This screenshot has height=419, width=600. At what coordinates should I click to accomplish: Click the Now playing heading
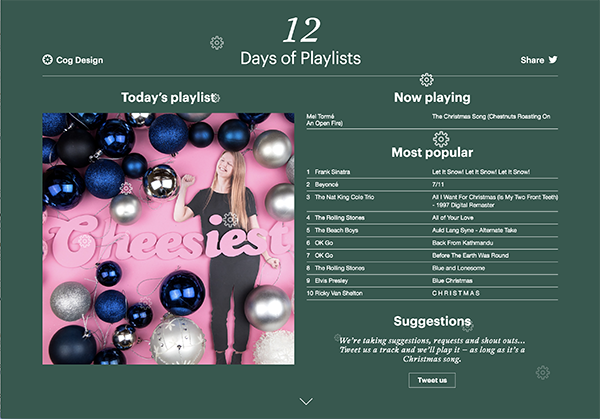[432, 98]
